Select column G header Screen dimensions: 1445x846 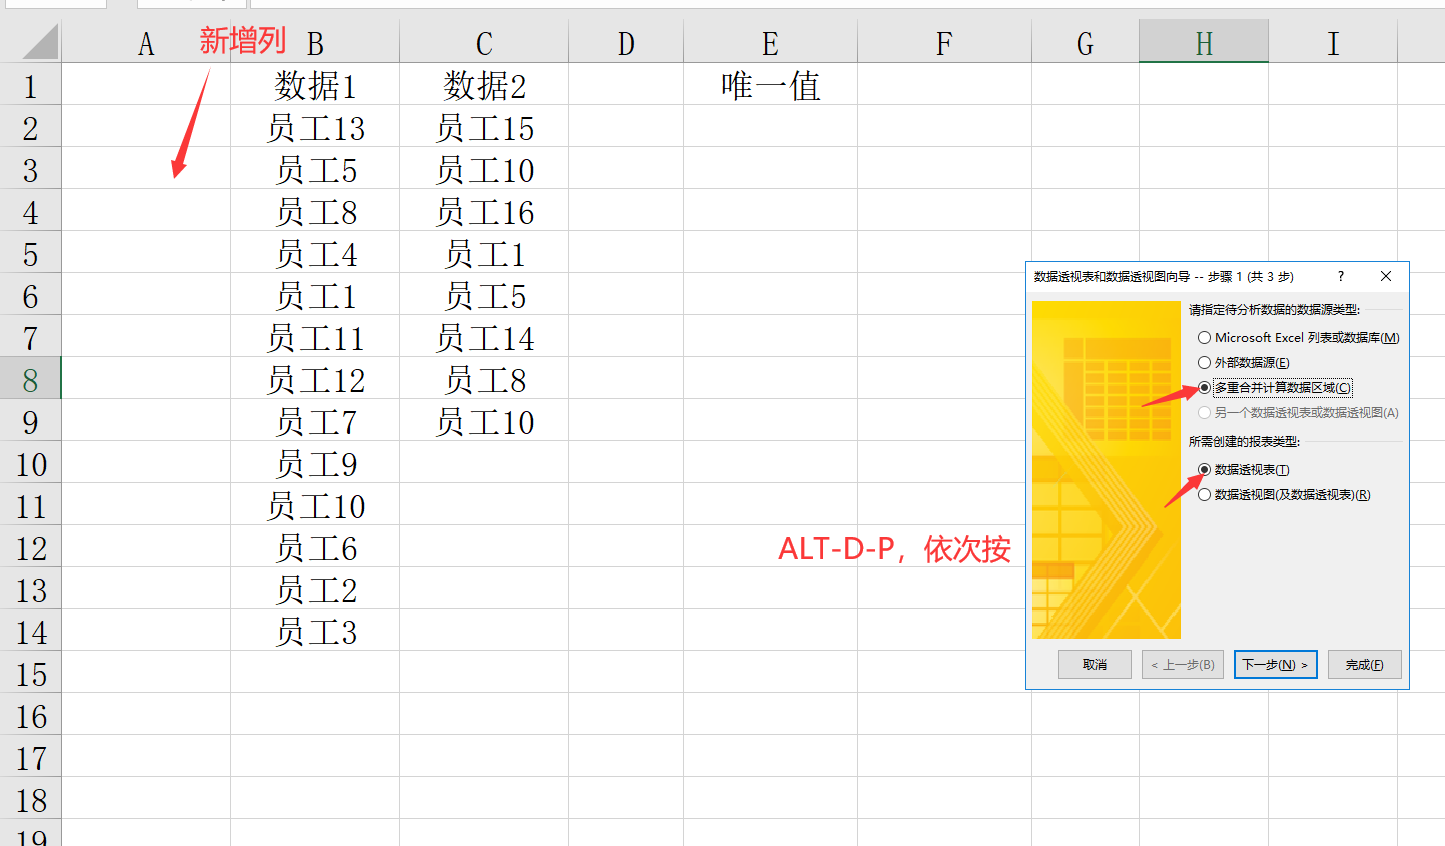[1085, 44]
